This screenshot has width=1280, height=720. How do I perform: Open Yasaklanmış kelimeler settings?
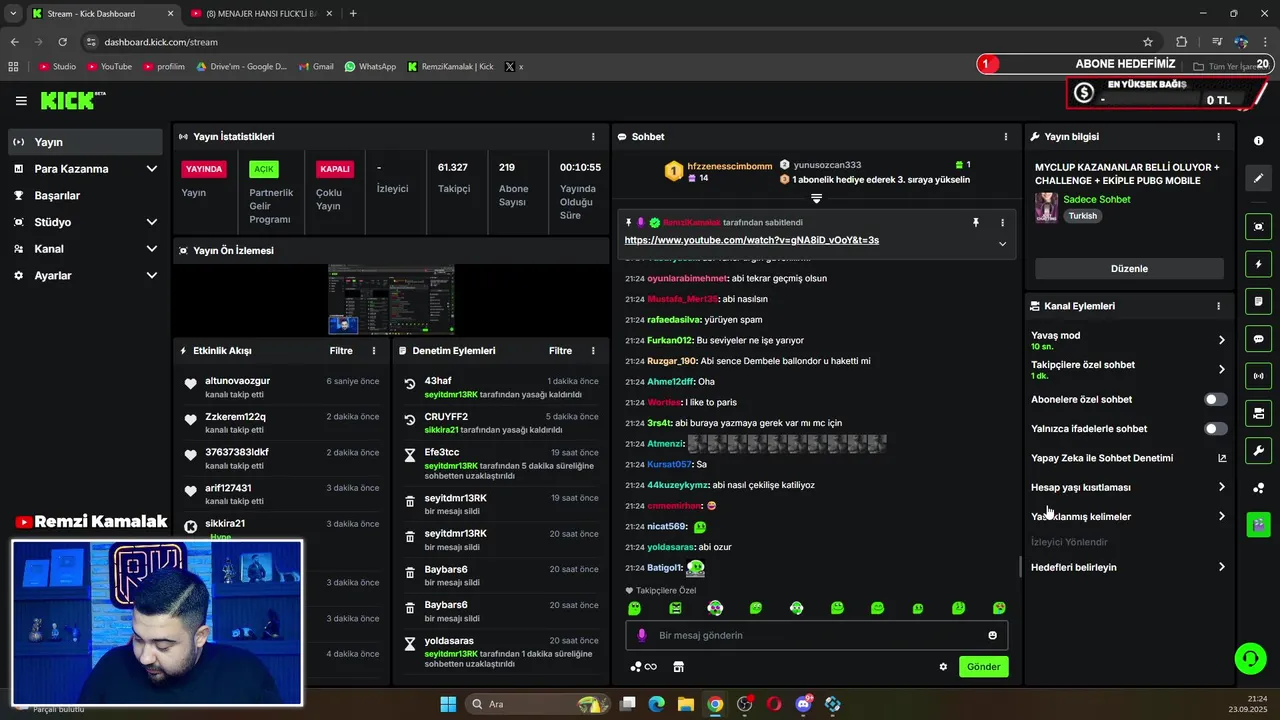pyautogui.click(x=1128, y=516)
